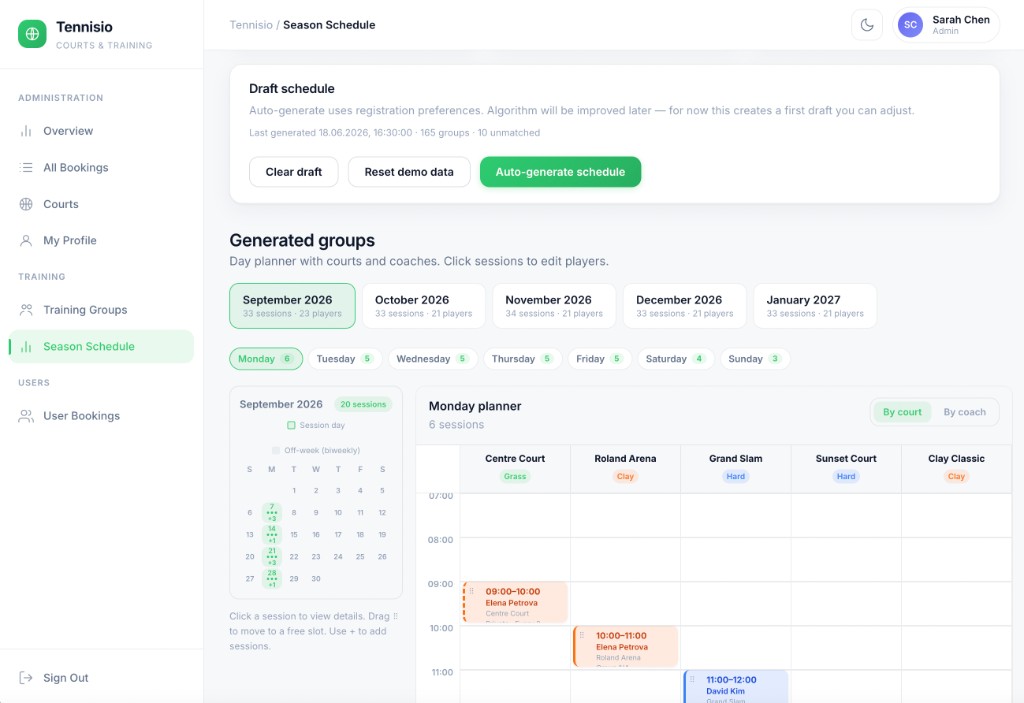Open the 09:00–10:00 Elena Petrova session
1024x703 pixels.
pyautogui.click(x=515, y=602)
